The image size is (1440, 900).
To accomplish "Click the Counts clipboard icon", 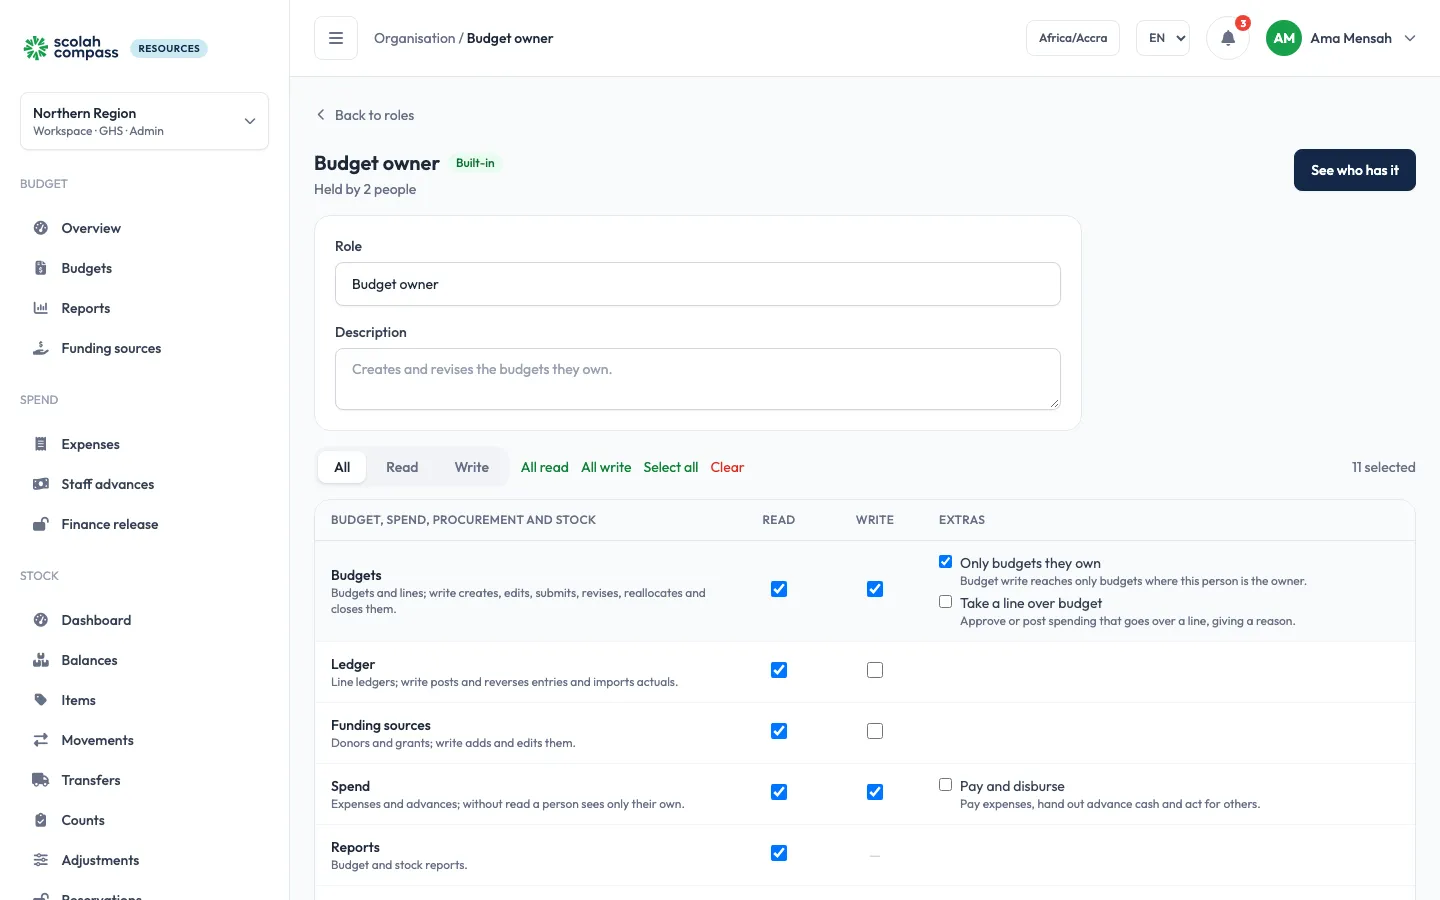I will 41,820.
